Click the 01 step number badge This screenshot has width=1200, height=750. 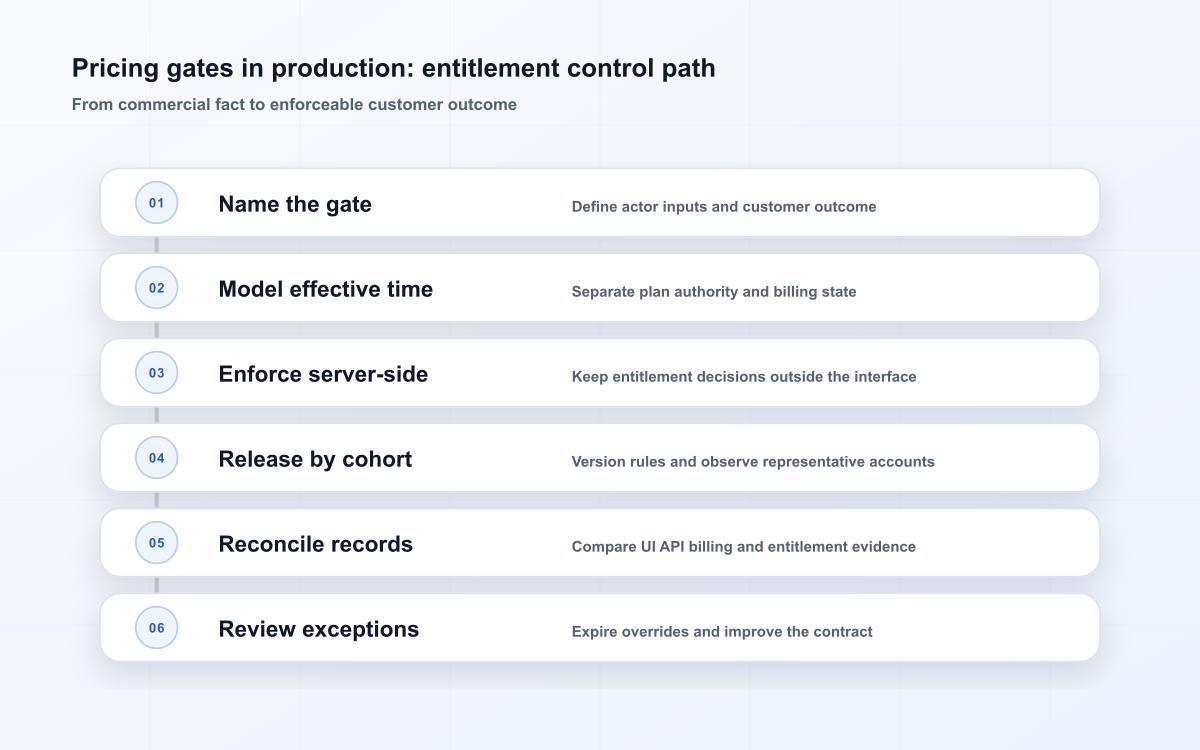click(156, 203)
